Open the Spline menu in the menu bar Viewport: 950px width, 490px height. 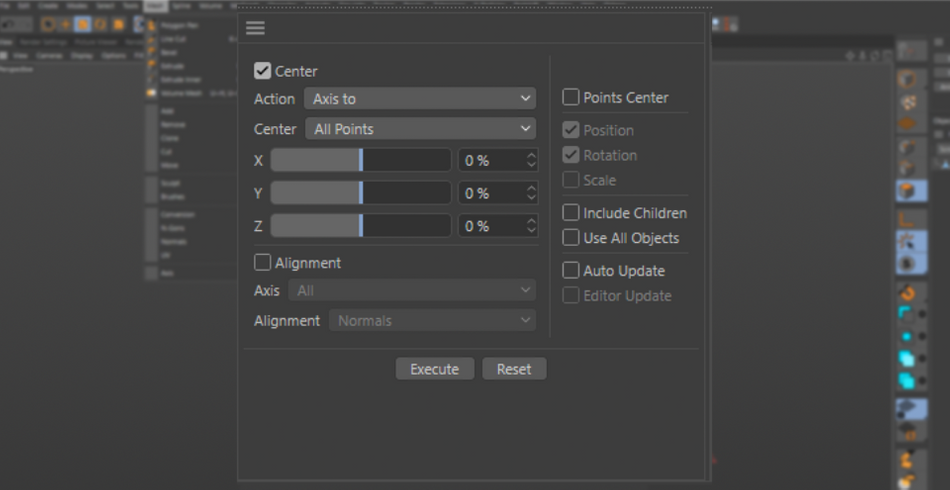181,5
